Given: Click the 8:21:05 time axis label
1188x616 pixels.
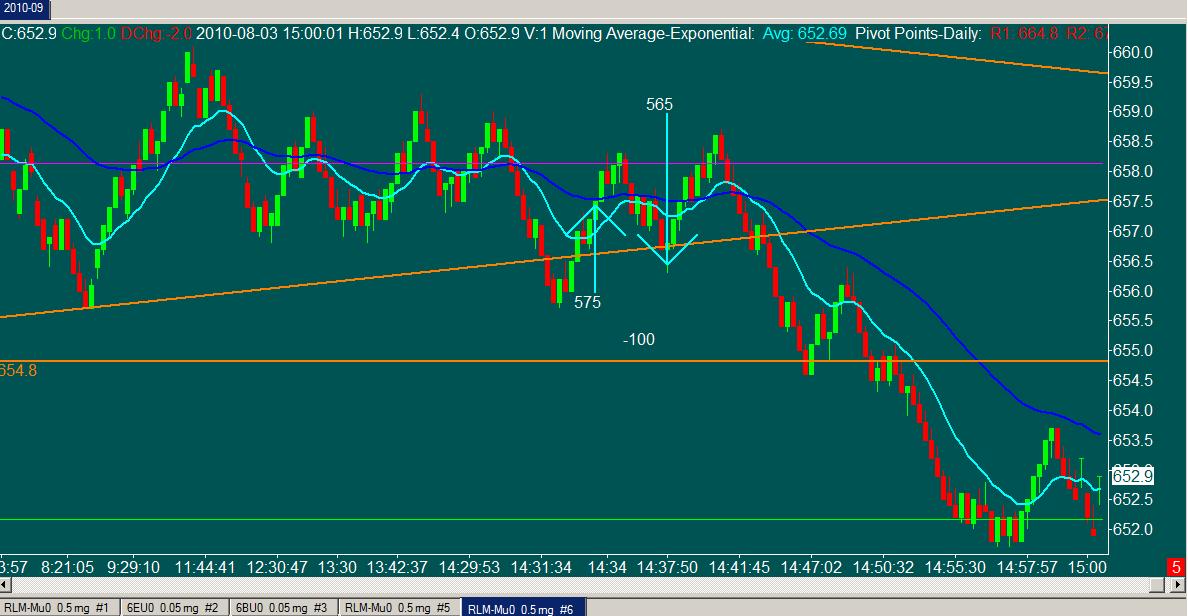Looking at the screenshot, I should [x=68, y=567].
